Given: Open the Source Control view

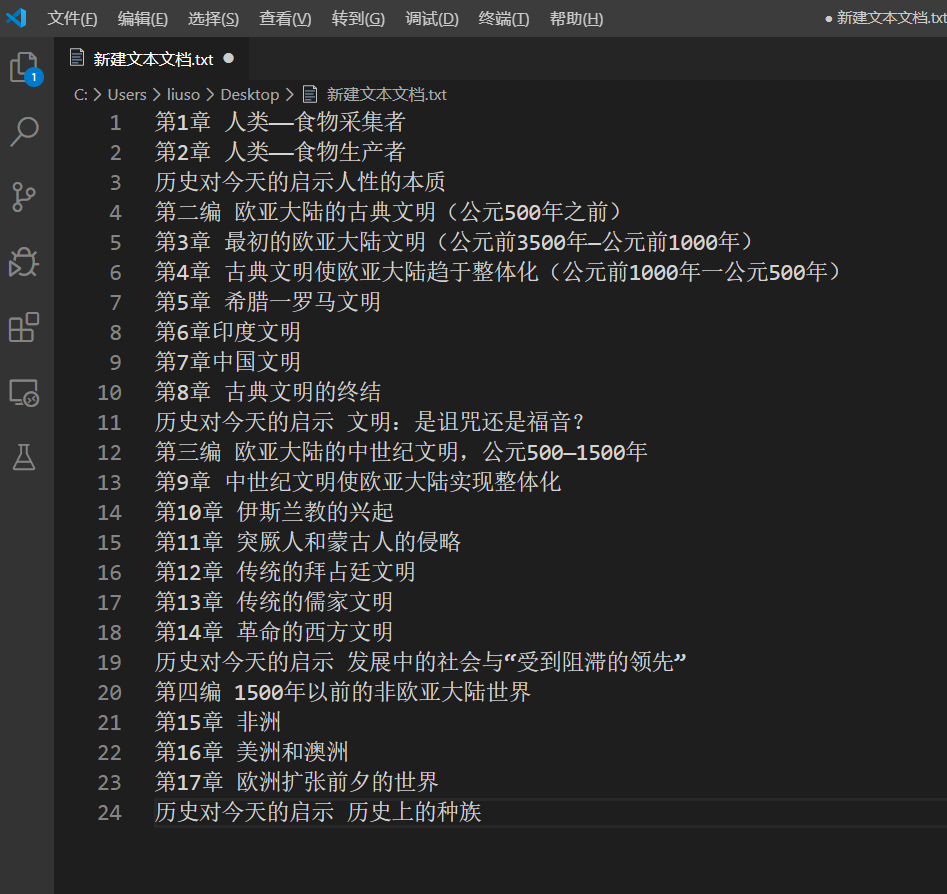Looking at the screenshot, I should (x=24, y=197).
